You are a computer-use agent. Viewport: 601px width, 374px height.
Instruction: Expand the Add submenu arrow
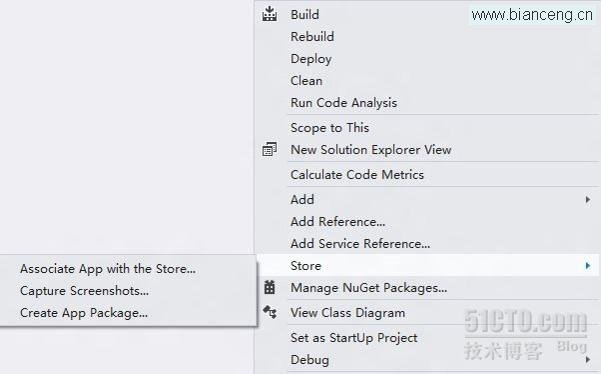click(x=588, y=199)
